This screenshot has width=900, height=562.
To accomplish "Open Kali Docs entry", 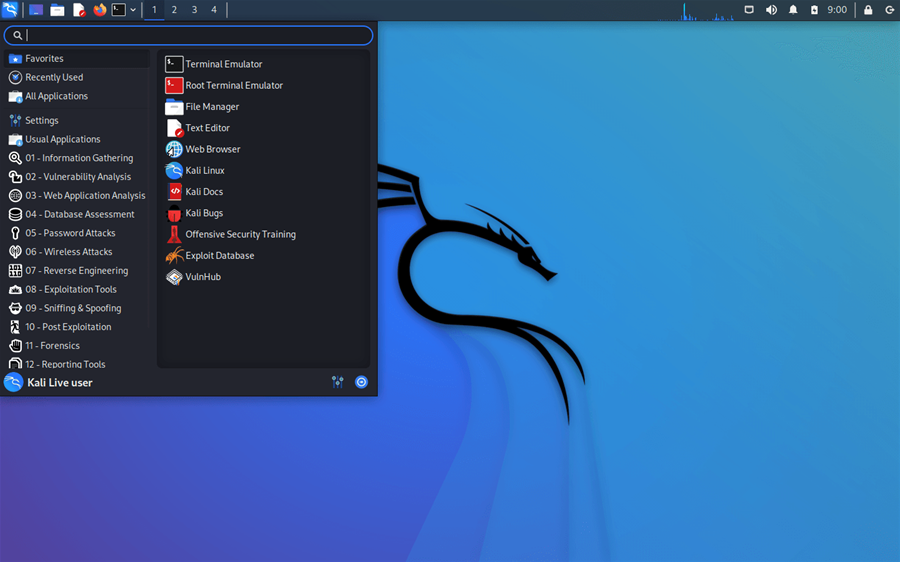I will click(x=263, y=191).
